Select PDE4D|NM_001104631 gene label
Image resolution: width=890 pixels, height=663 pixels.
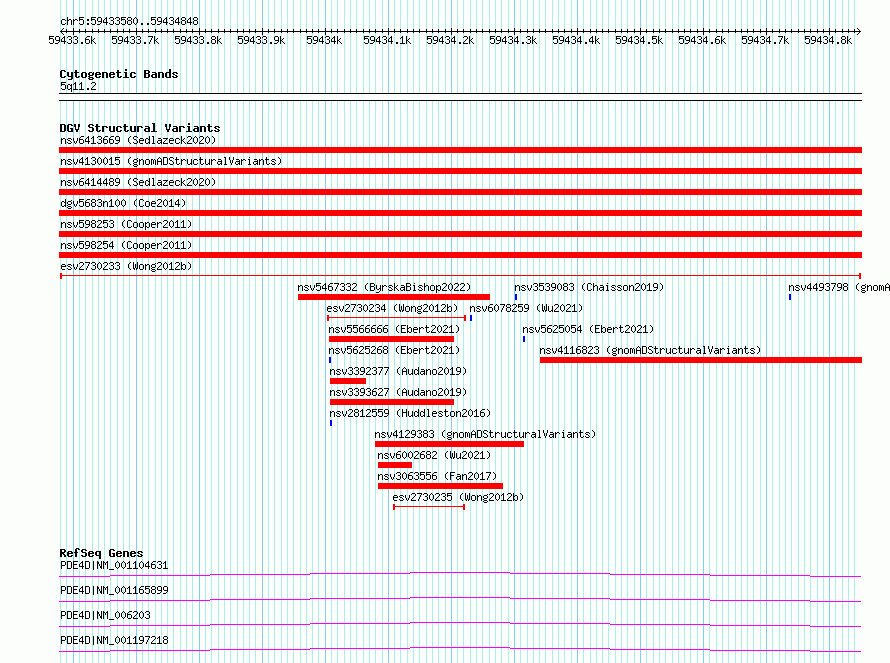click(x=114, y=565)
